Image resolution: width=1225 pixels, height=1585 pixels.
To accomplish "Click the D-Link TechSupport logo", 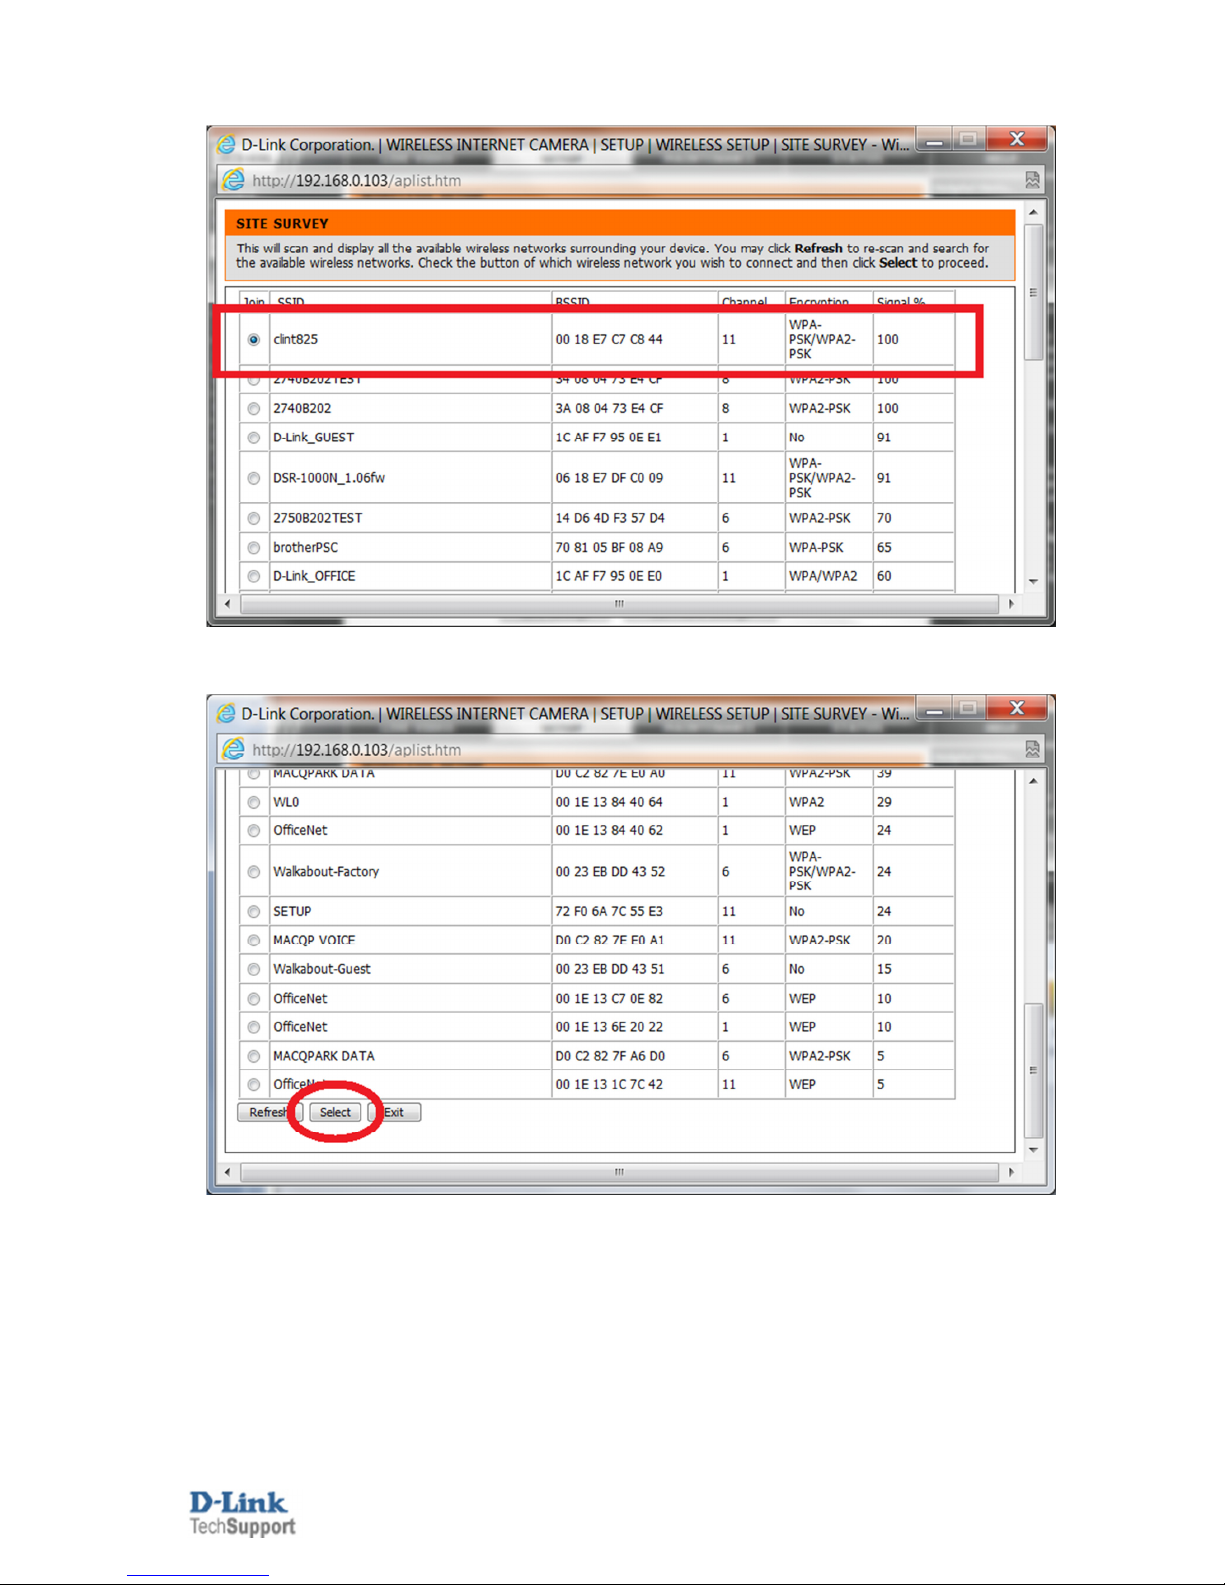I will click(242, 1514).
